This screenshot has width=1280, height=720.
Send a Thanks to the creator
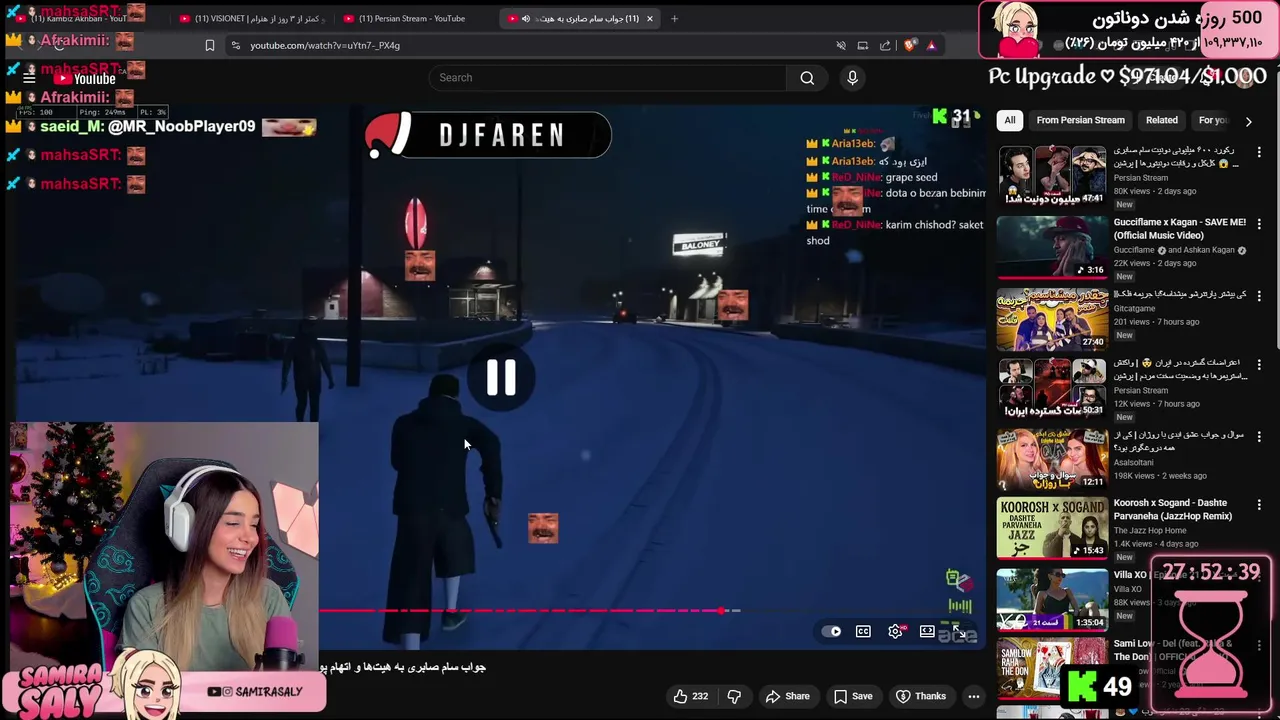(920, 696)
